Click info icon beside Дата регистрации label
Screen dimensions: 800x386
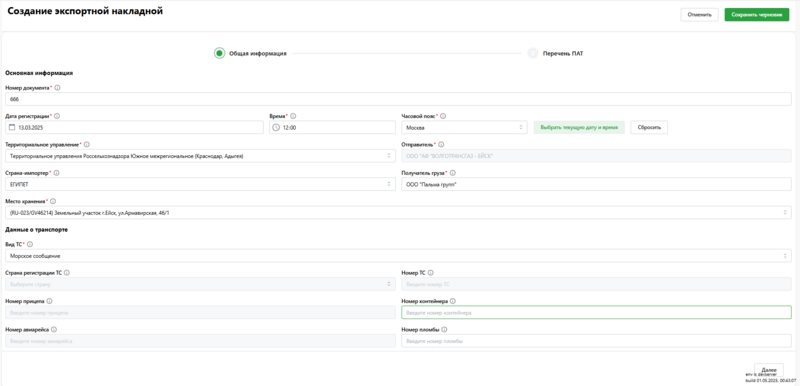point(57,116)
